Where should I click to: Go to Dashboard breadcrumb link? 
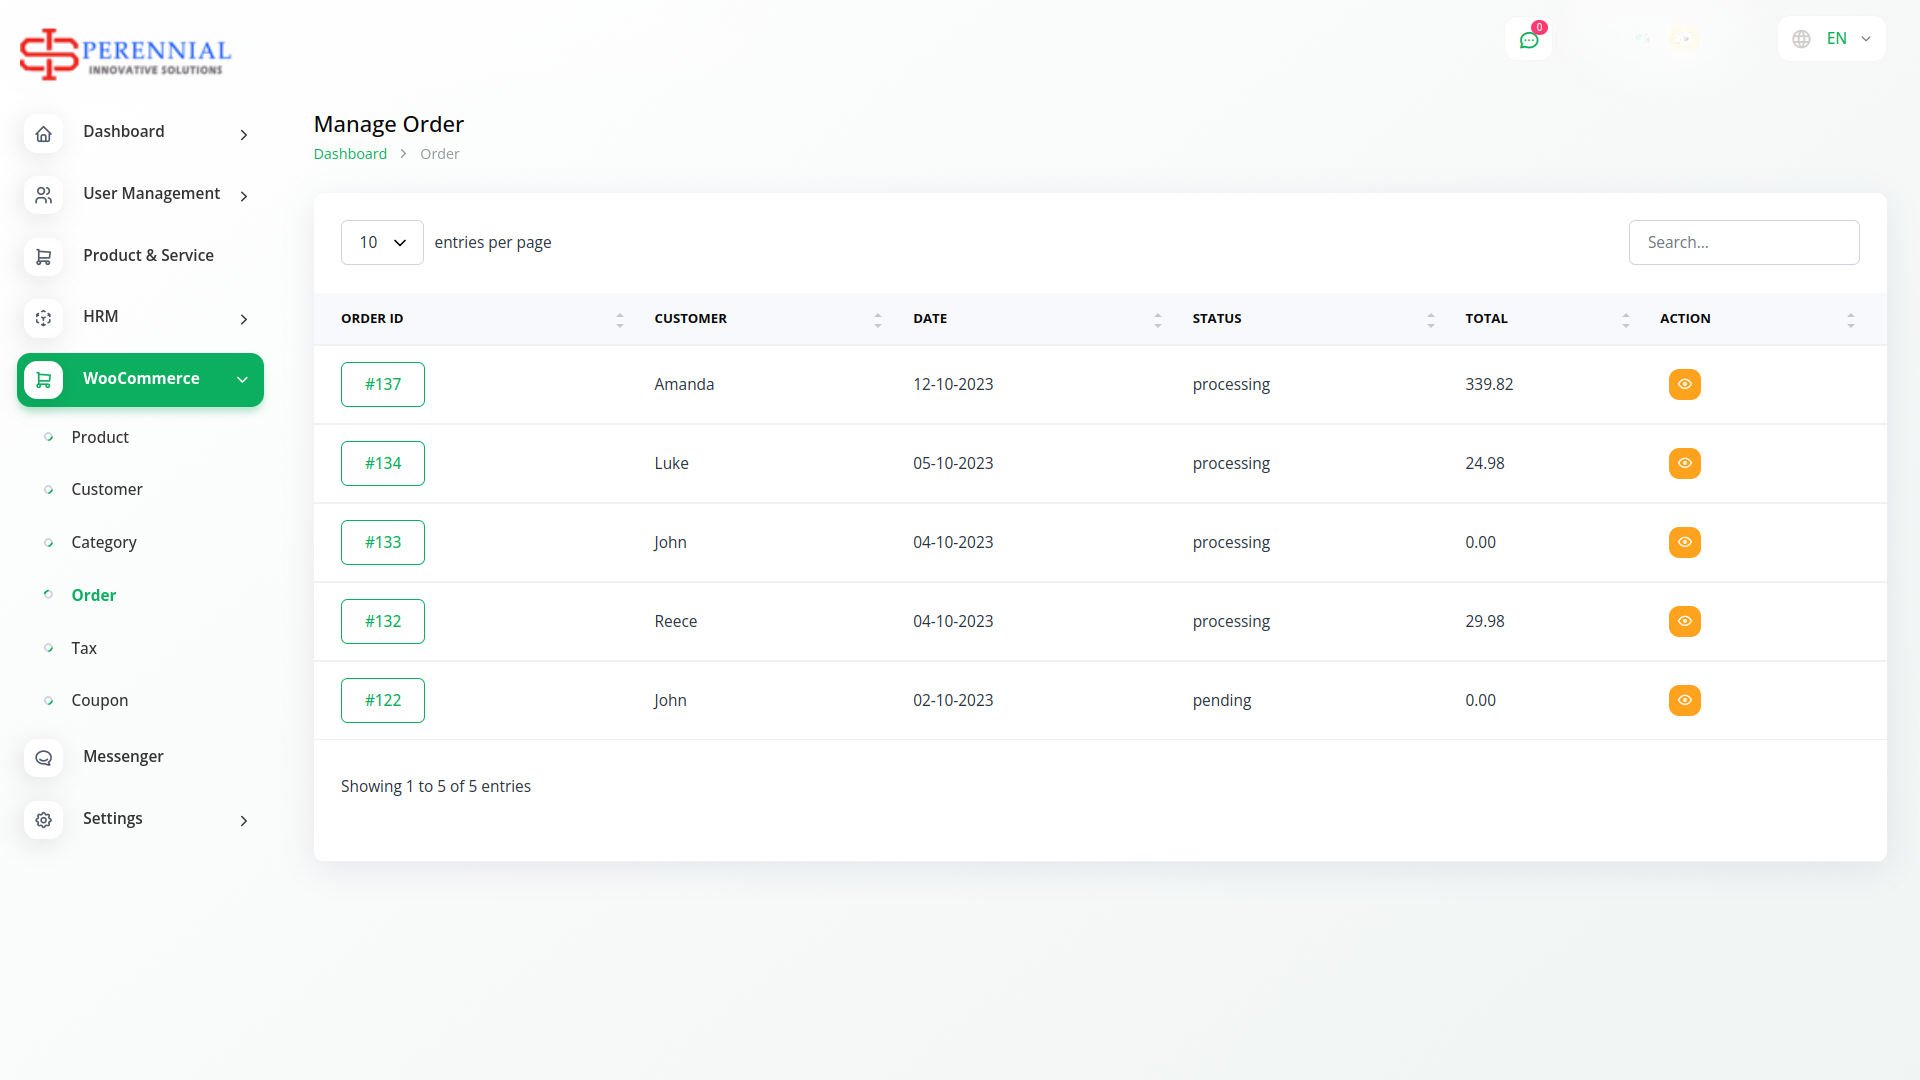pos(350,154)
